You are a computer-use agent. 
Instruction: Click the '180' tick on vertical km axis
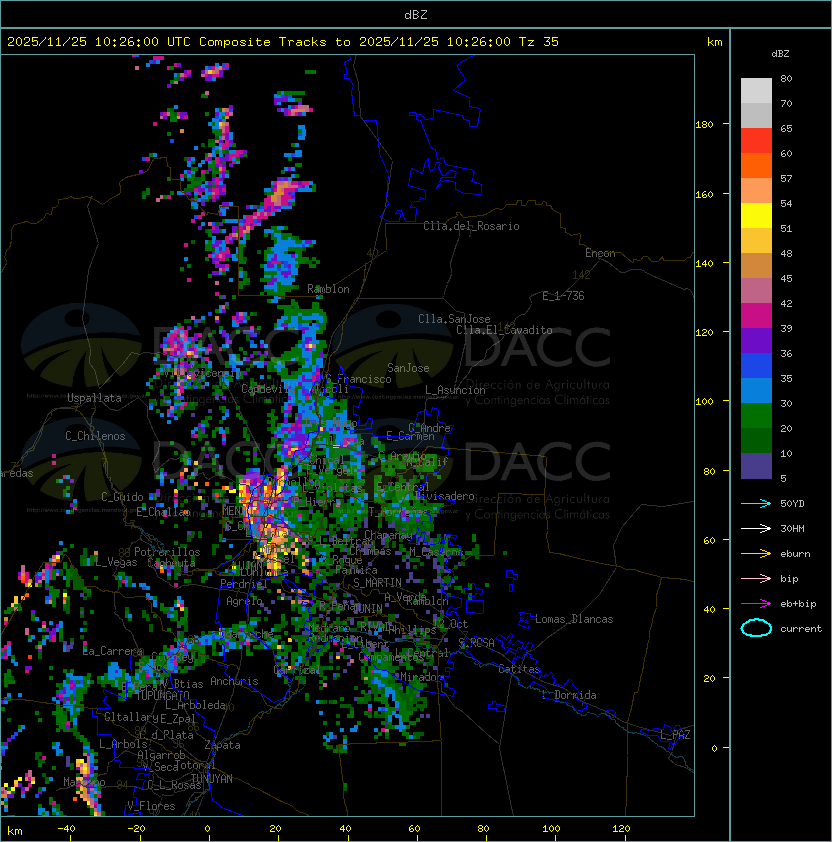click(x=704, y=125)
